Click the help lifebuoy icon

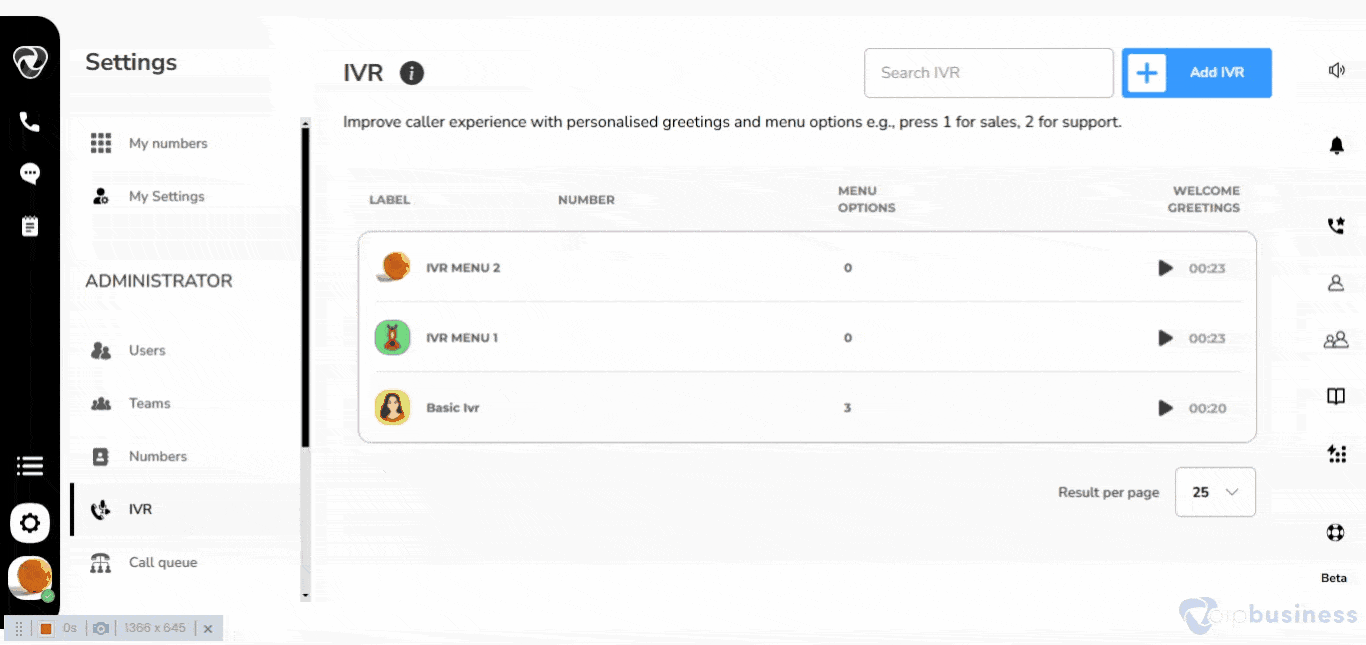[x=1335, y=532]
